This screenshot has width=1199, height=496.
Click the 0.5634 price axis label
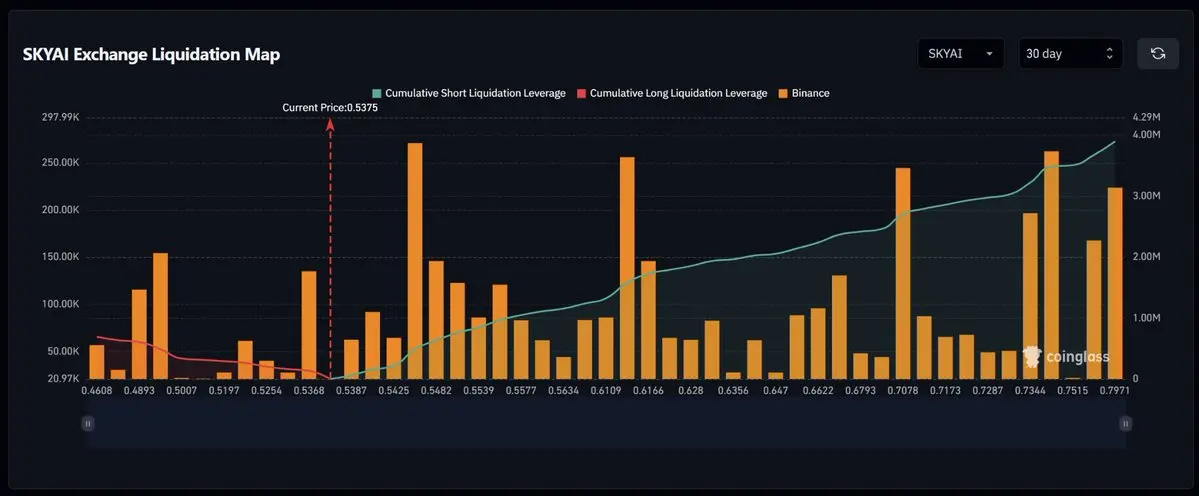point(564,391)
